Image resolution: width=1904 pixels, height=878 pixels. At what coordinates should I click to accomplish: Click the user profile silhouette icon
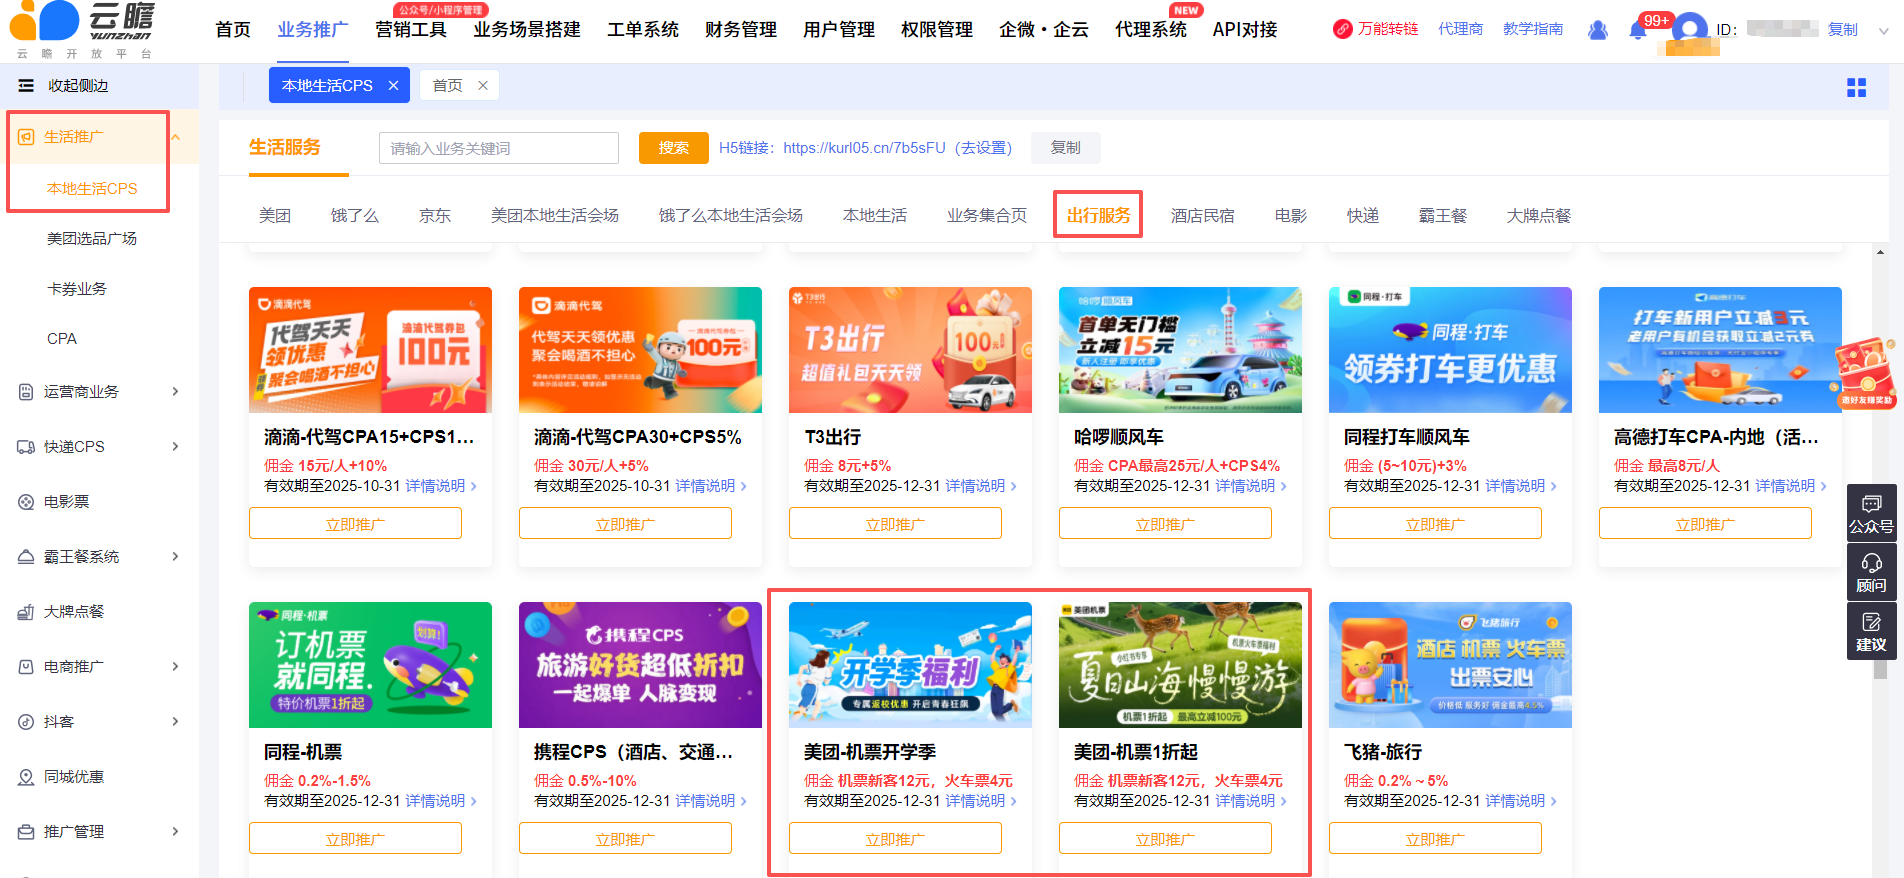click(x=1598, y=31)
